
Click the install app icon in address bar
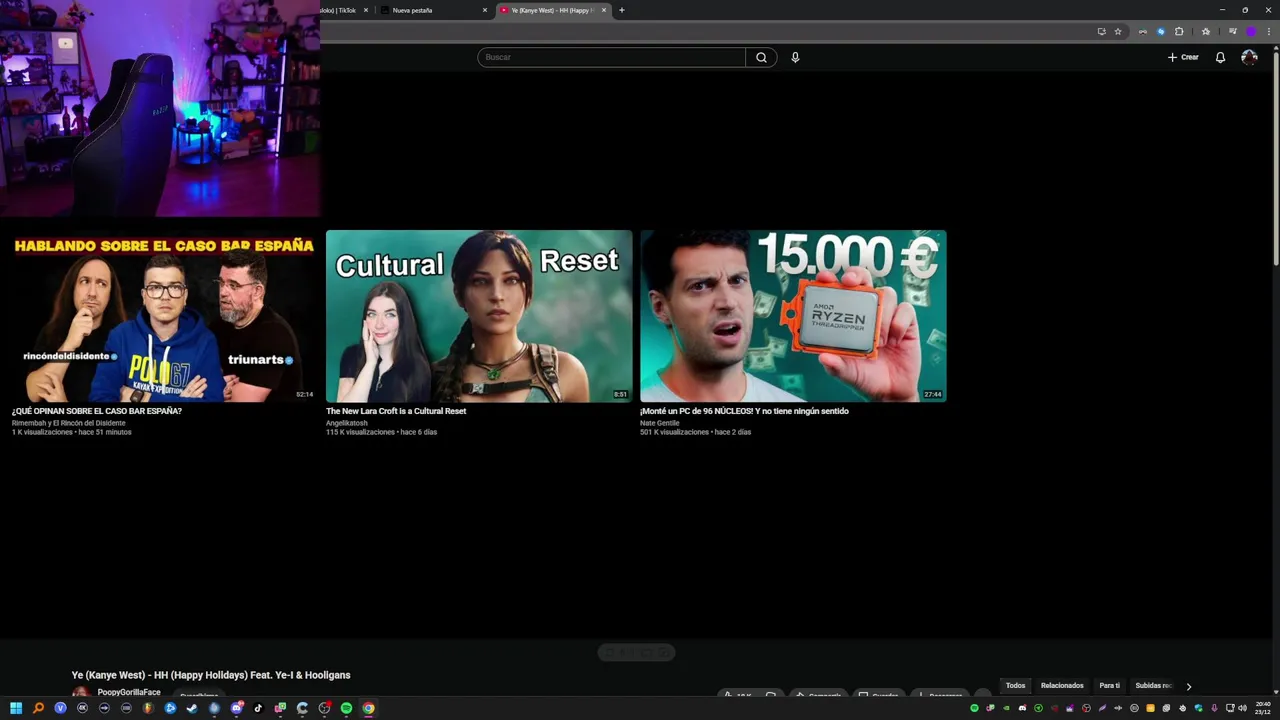[1102, 31]
